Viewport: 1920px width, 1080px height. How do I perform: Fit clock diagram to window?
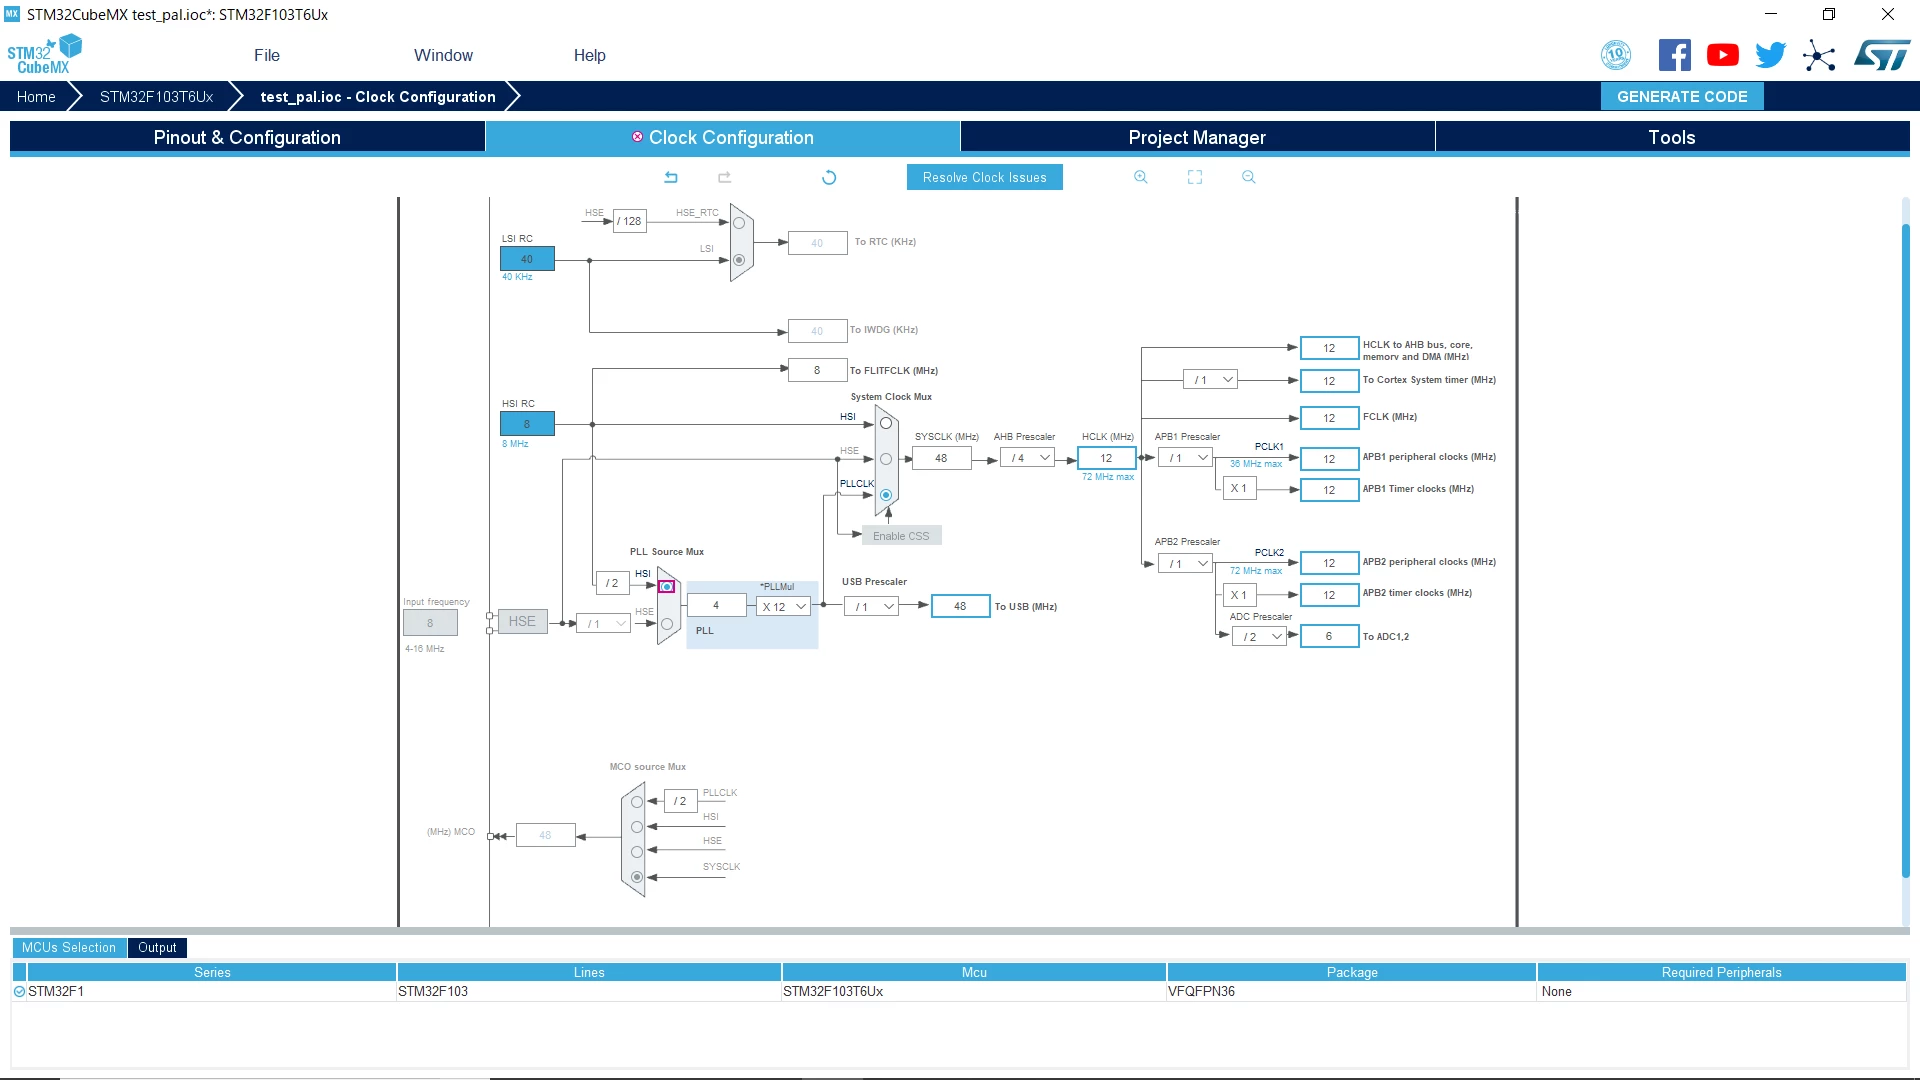point(1195,177)
